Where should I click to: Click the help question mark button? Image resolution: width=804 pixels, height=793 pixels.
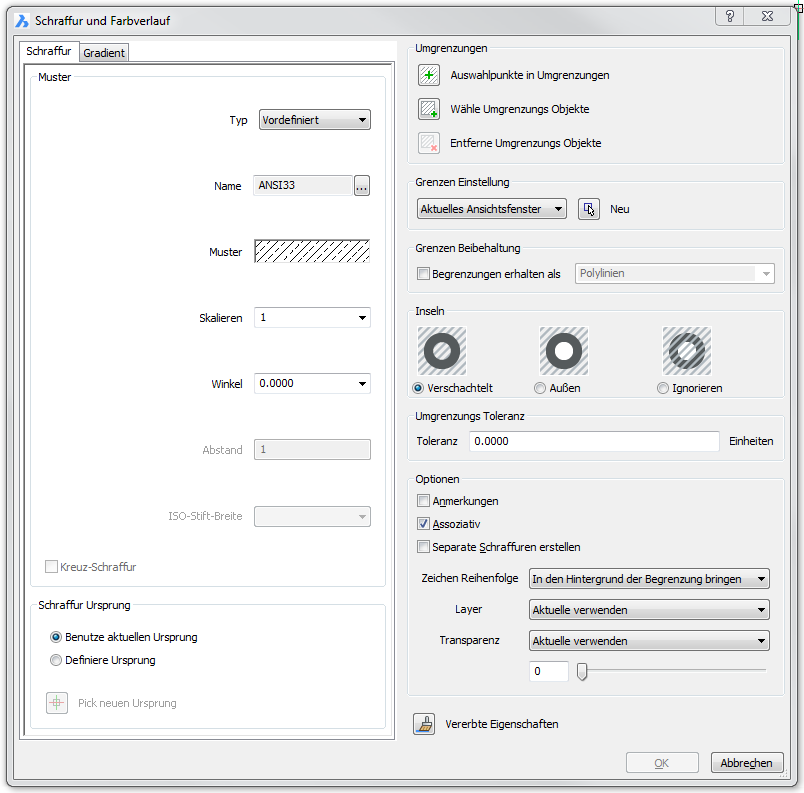coord(730,16)
